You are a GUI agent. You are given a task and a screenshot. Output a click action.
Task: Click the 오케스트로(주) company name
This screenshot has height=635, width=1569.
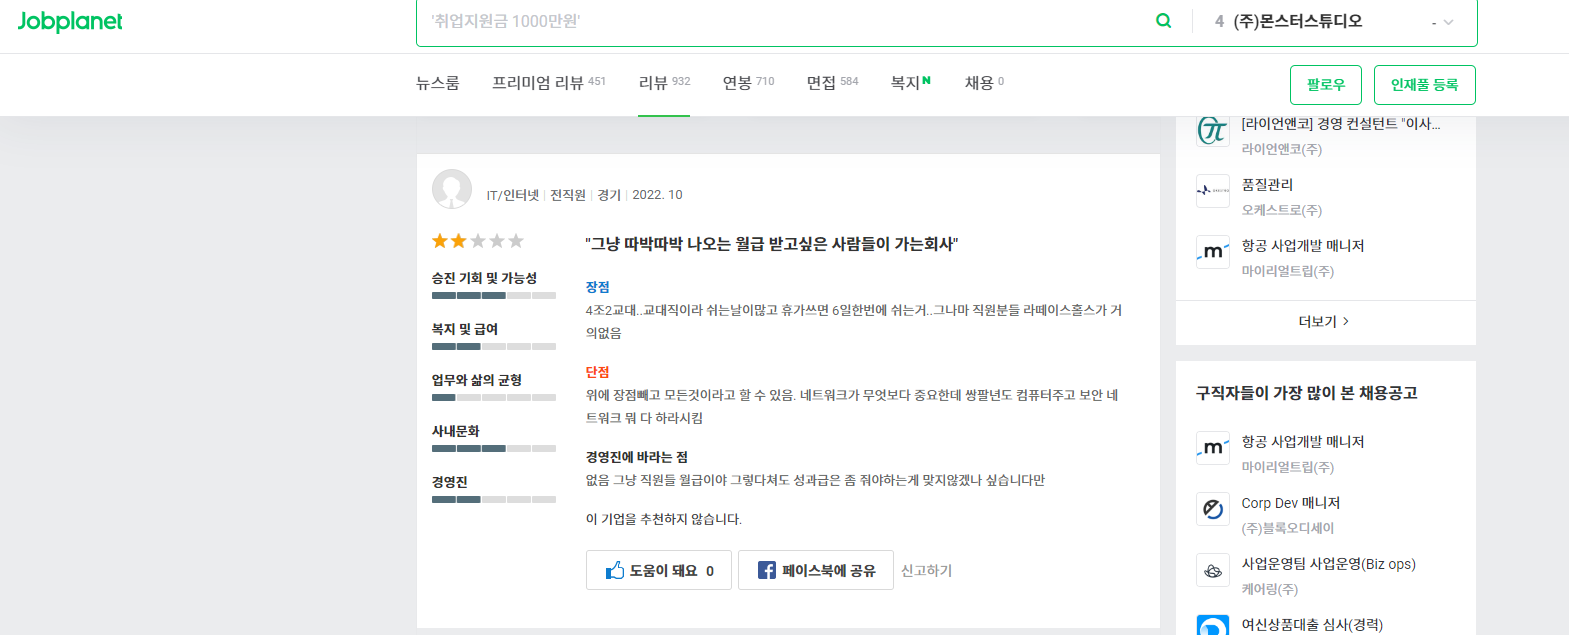tap(1282, 210)
